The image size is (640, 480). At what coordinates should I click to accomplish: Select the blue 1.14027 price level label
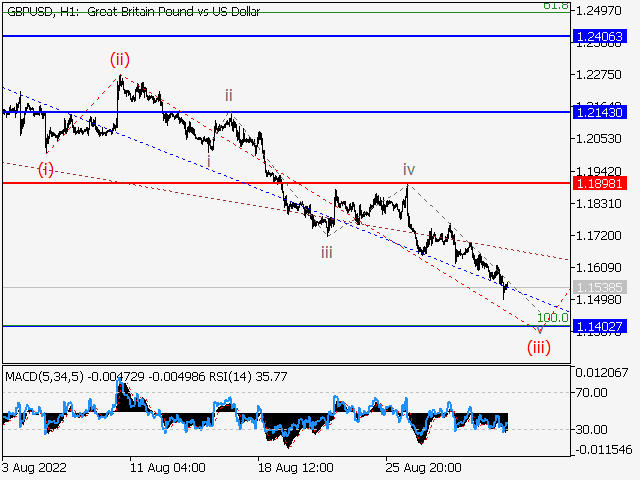tap(600, 326)
